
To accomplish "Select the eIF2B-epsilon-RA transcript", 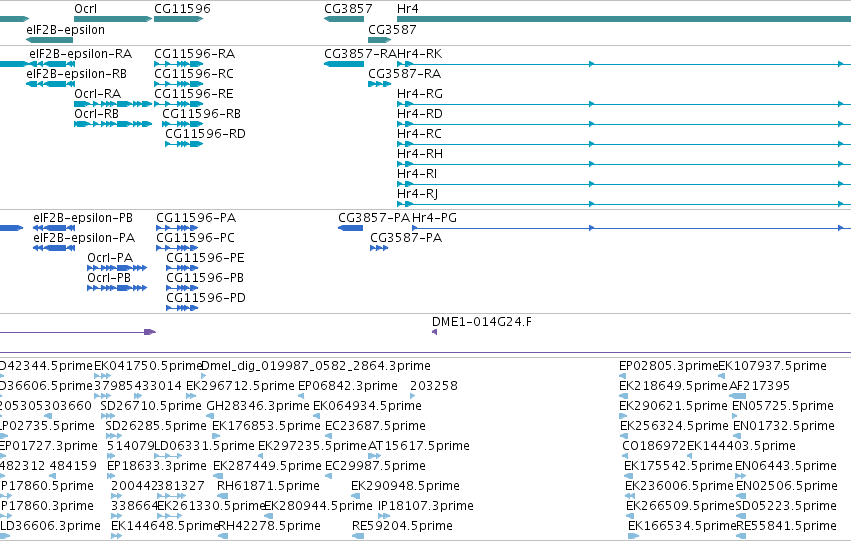I will [x=80, y=54].
